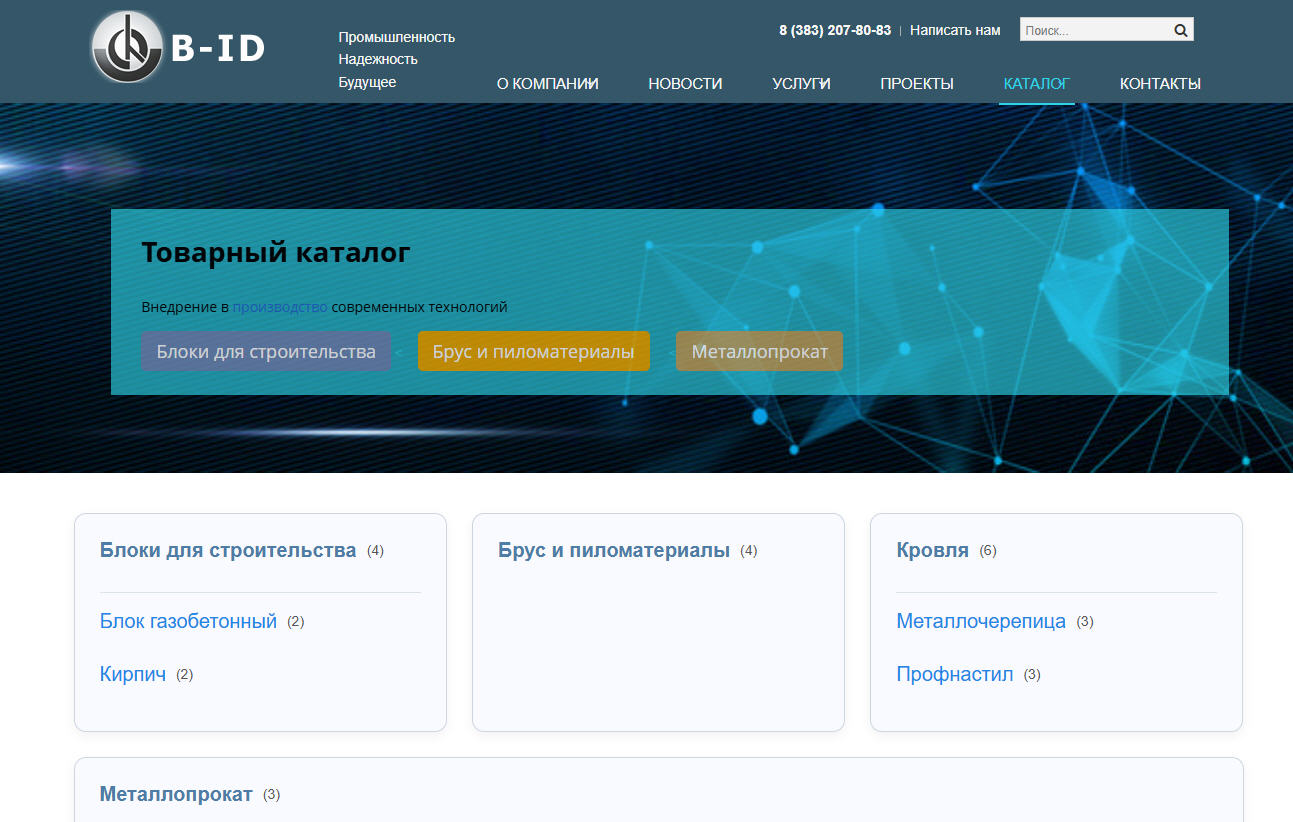Select the КАТАЛОГ tab
This screenshot has height=822, width=1293.
(1036, 84)
